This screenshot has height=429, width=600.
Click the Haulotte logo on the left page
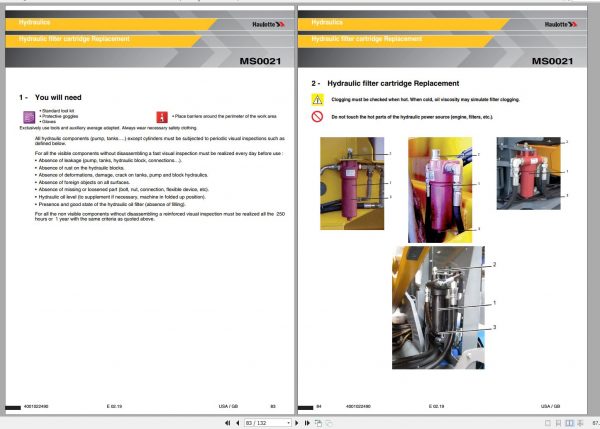[x=268, y=24]
